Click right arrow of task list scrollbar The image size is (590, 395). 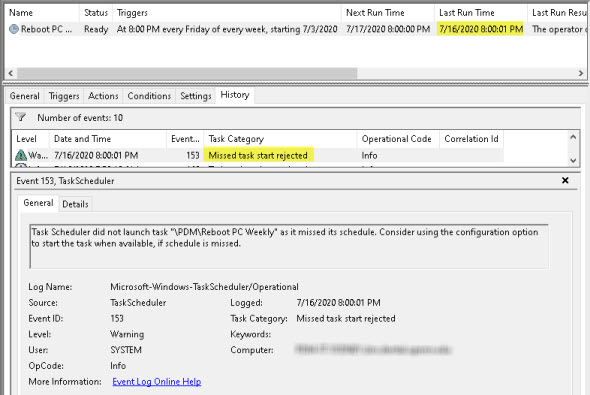tap(581, 73)
